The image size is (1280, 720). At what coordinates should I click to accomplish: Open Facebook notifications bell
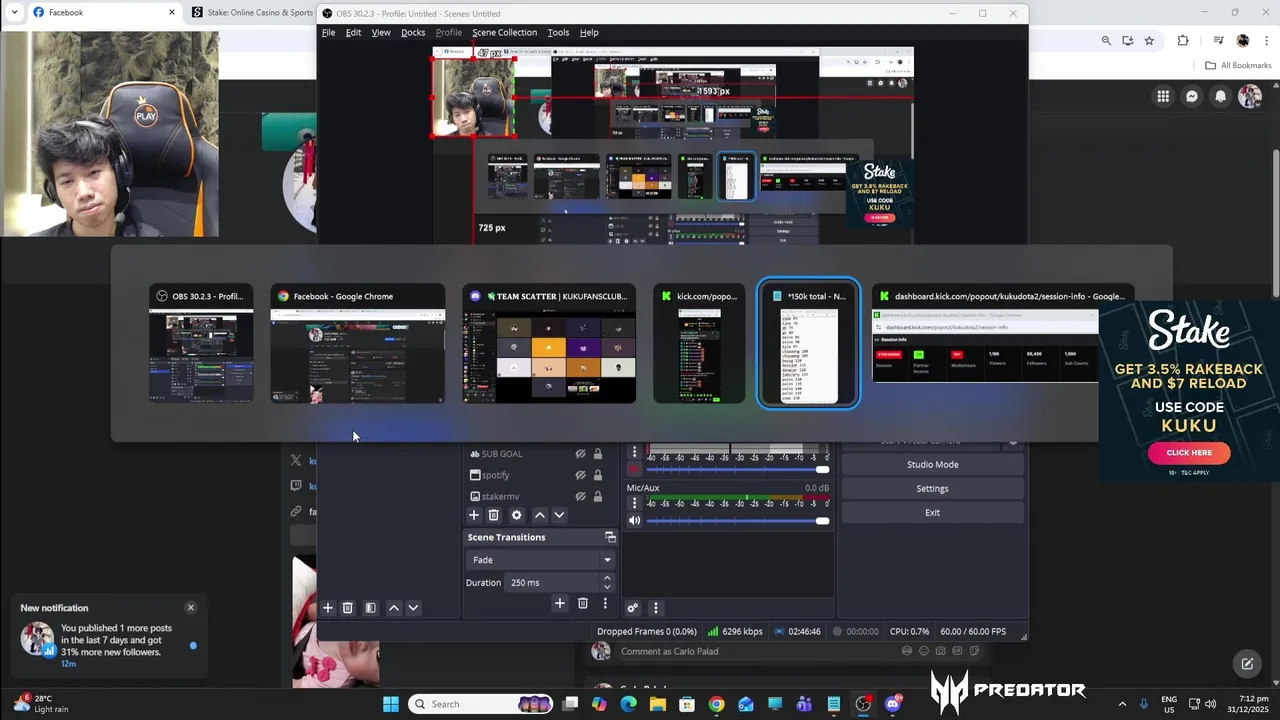coord(1221,96)
